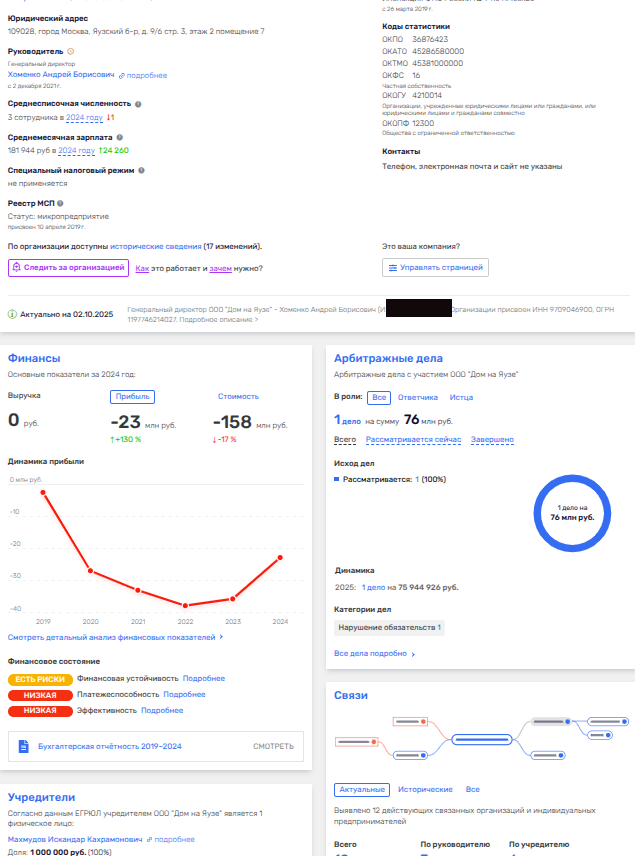Click the clock icon next to Руководитель
This screenshot has width=635, height=856.
point(69,50)
